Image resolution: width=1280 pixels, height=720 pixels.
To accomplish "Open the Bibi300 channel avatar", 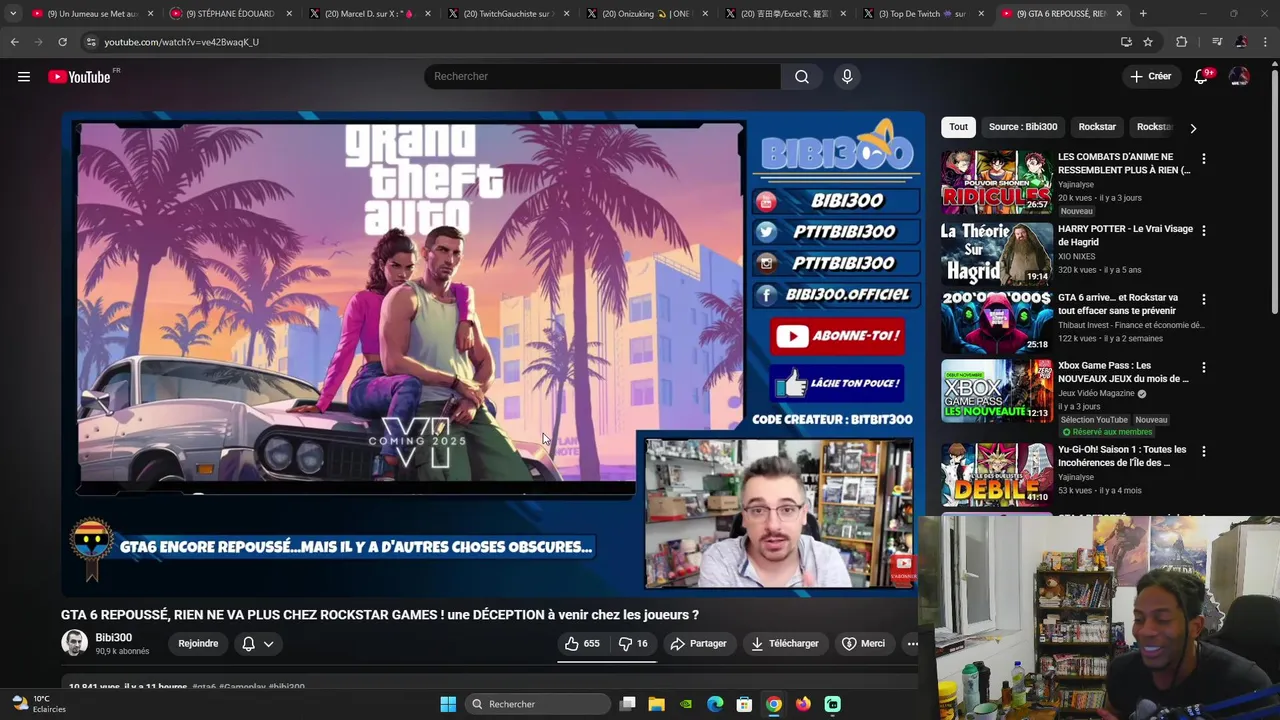I will (x=74, y=643).
